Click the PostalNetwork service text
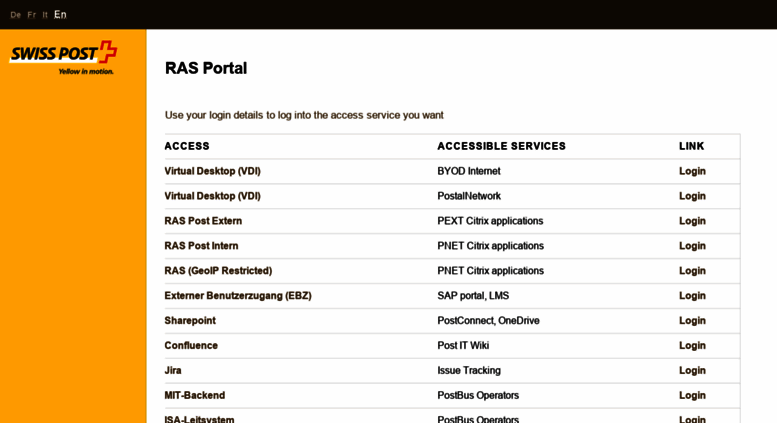Image resolution: width=777 pixels, height=423 pixels. [x=469, y=196]
